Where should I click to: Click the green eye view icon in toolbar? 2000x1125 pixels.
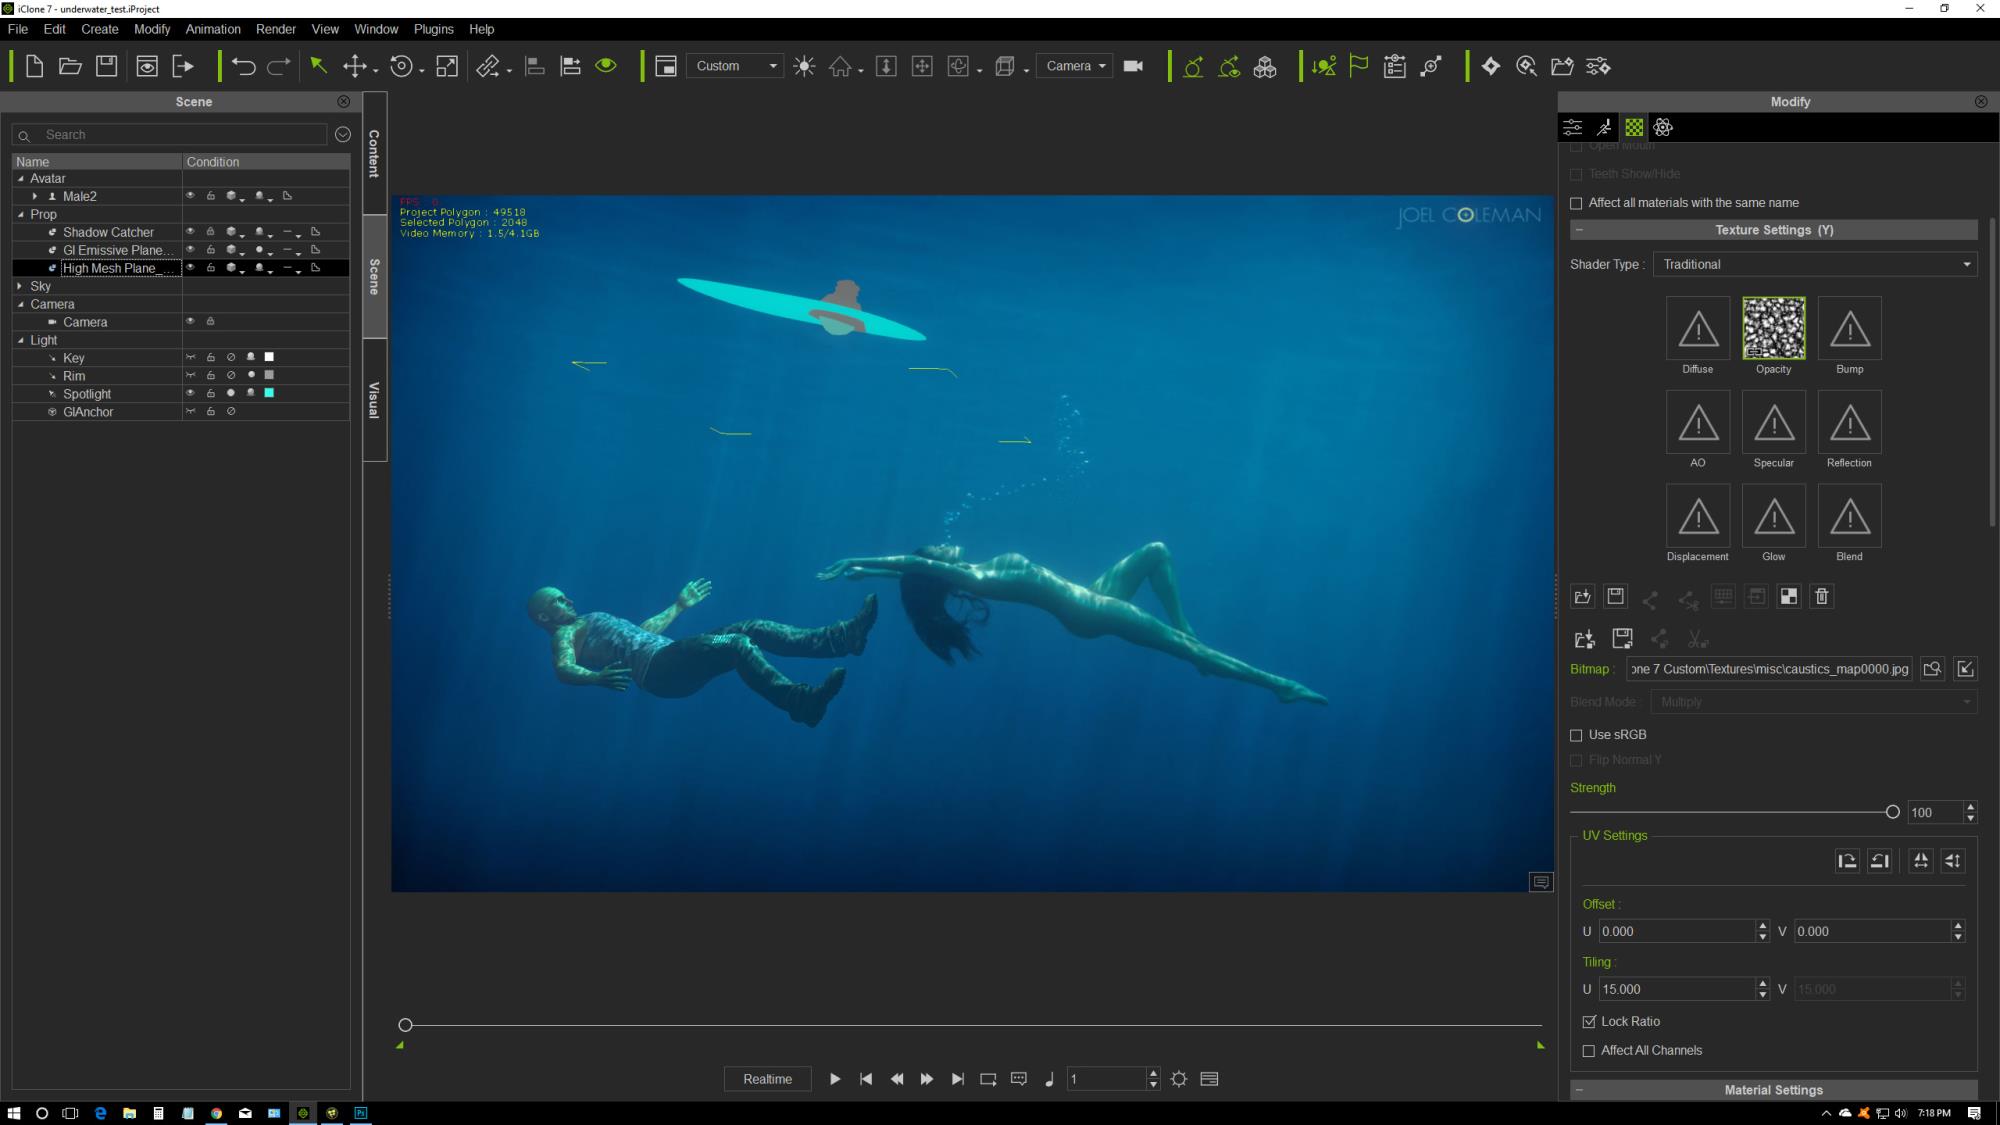(606, 66)
